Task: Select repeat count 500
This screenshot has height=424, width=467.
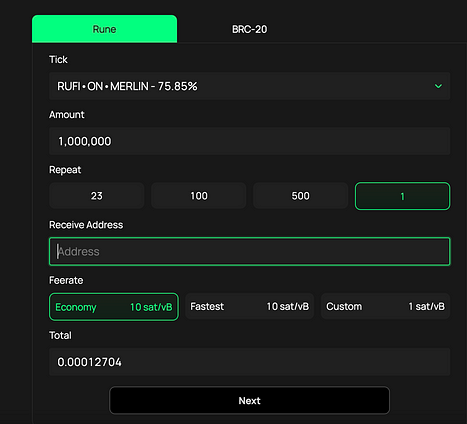Action: click(300, 196)
